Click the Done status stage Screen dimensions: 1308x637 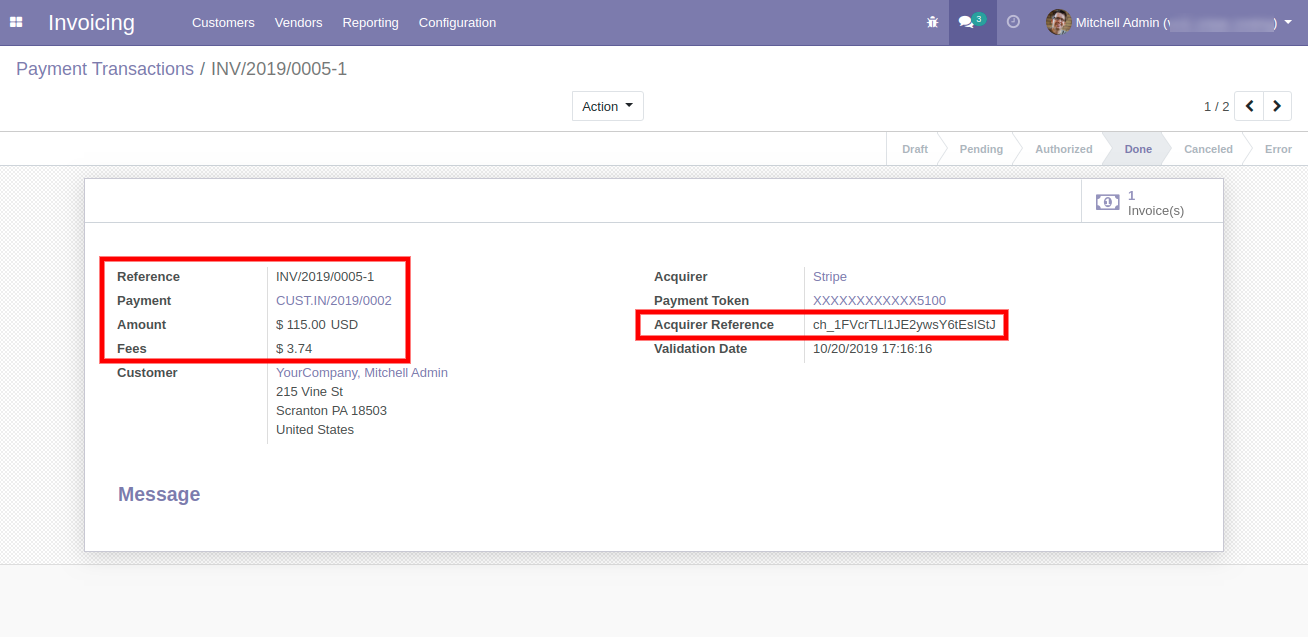coord(1138,149)
